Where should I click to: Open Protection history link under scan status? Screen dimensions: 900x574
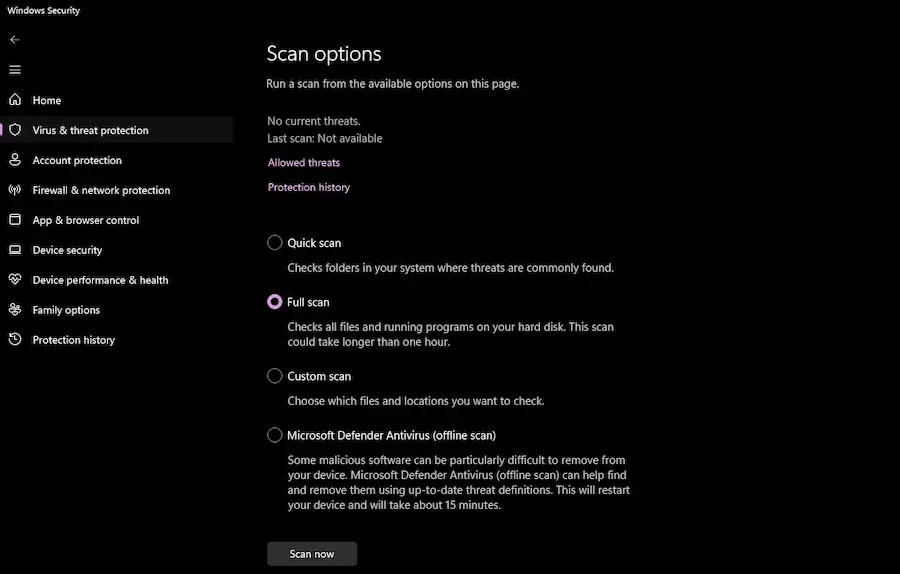[309, 188]
